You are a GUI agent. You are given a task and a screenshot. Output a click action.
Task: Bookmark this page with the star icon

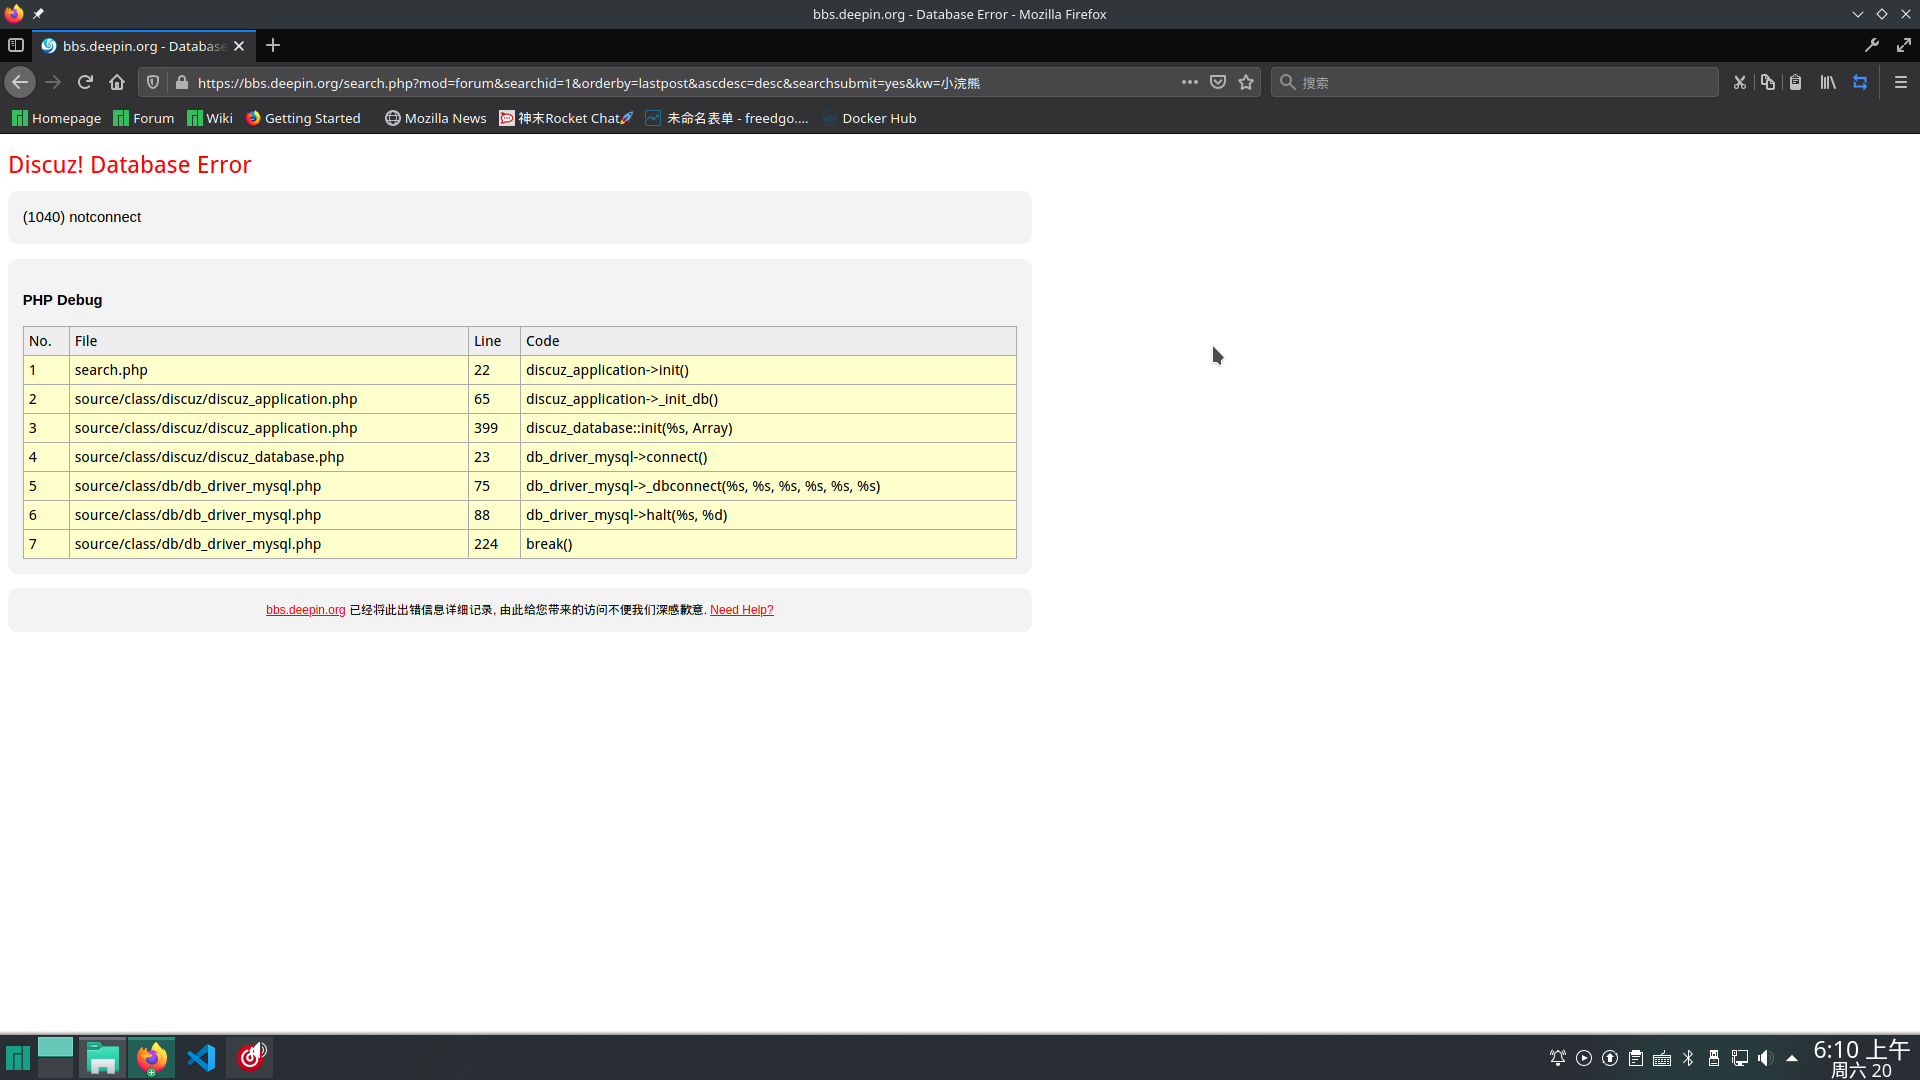(1246, 82)
